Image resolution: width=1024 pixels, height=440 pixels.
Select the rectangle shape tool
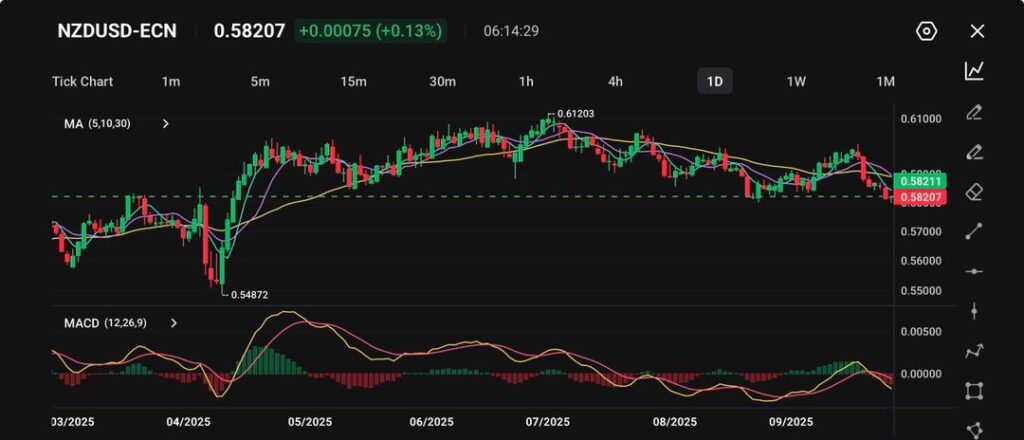[x=975, y=391]
